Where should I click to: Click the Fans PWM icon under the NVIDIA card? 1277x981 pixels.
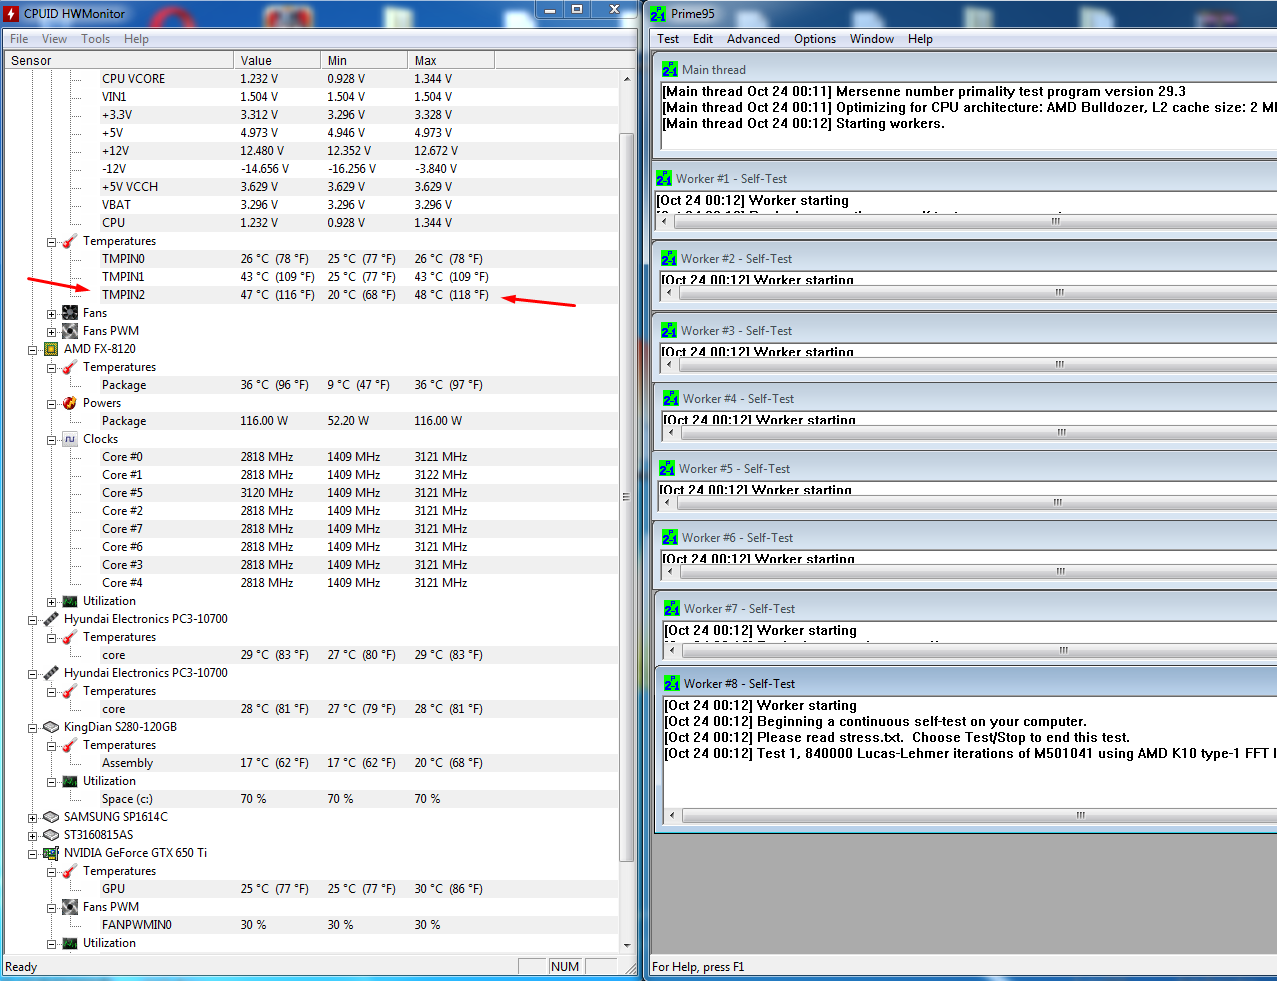(x=70, y=907)
